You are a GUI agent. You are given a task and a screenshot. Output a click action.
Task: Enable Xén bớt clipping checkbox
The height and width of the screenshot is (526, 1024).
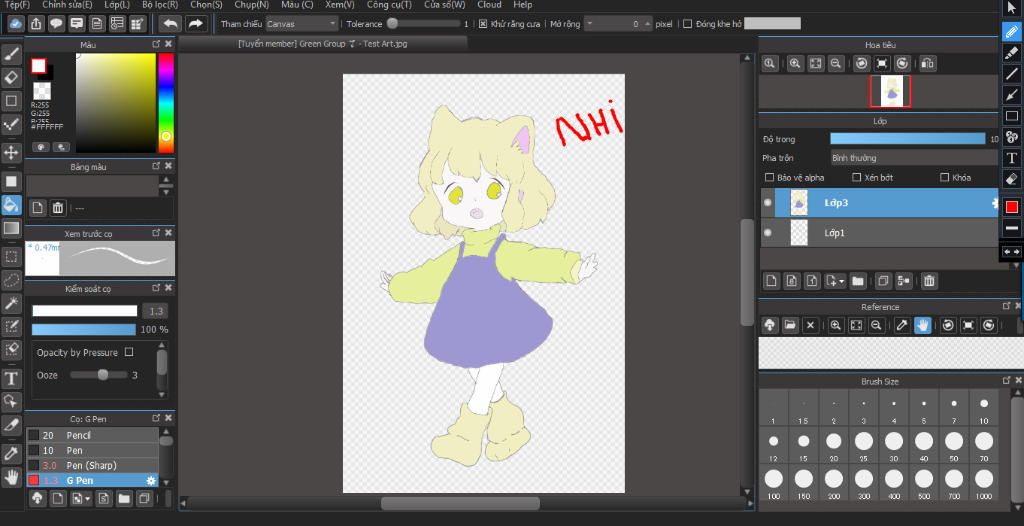(x=856, y=177)
